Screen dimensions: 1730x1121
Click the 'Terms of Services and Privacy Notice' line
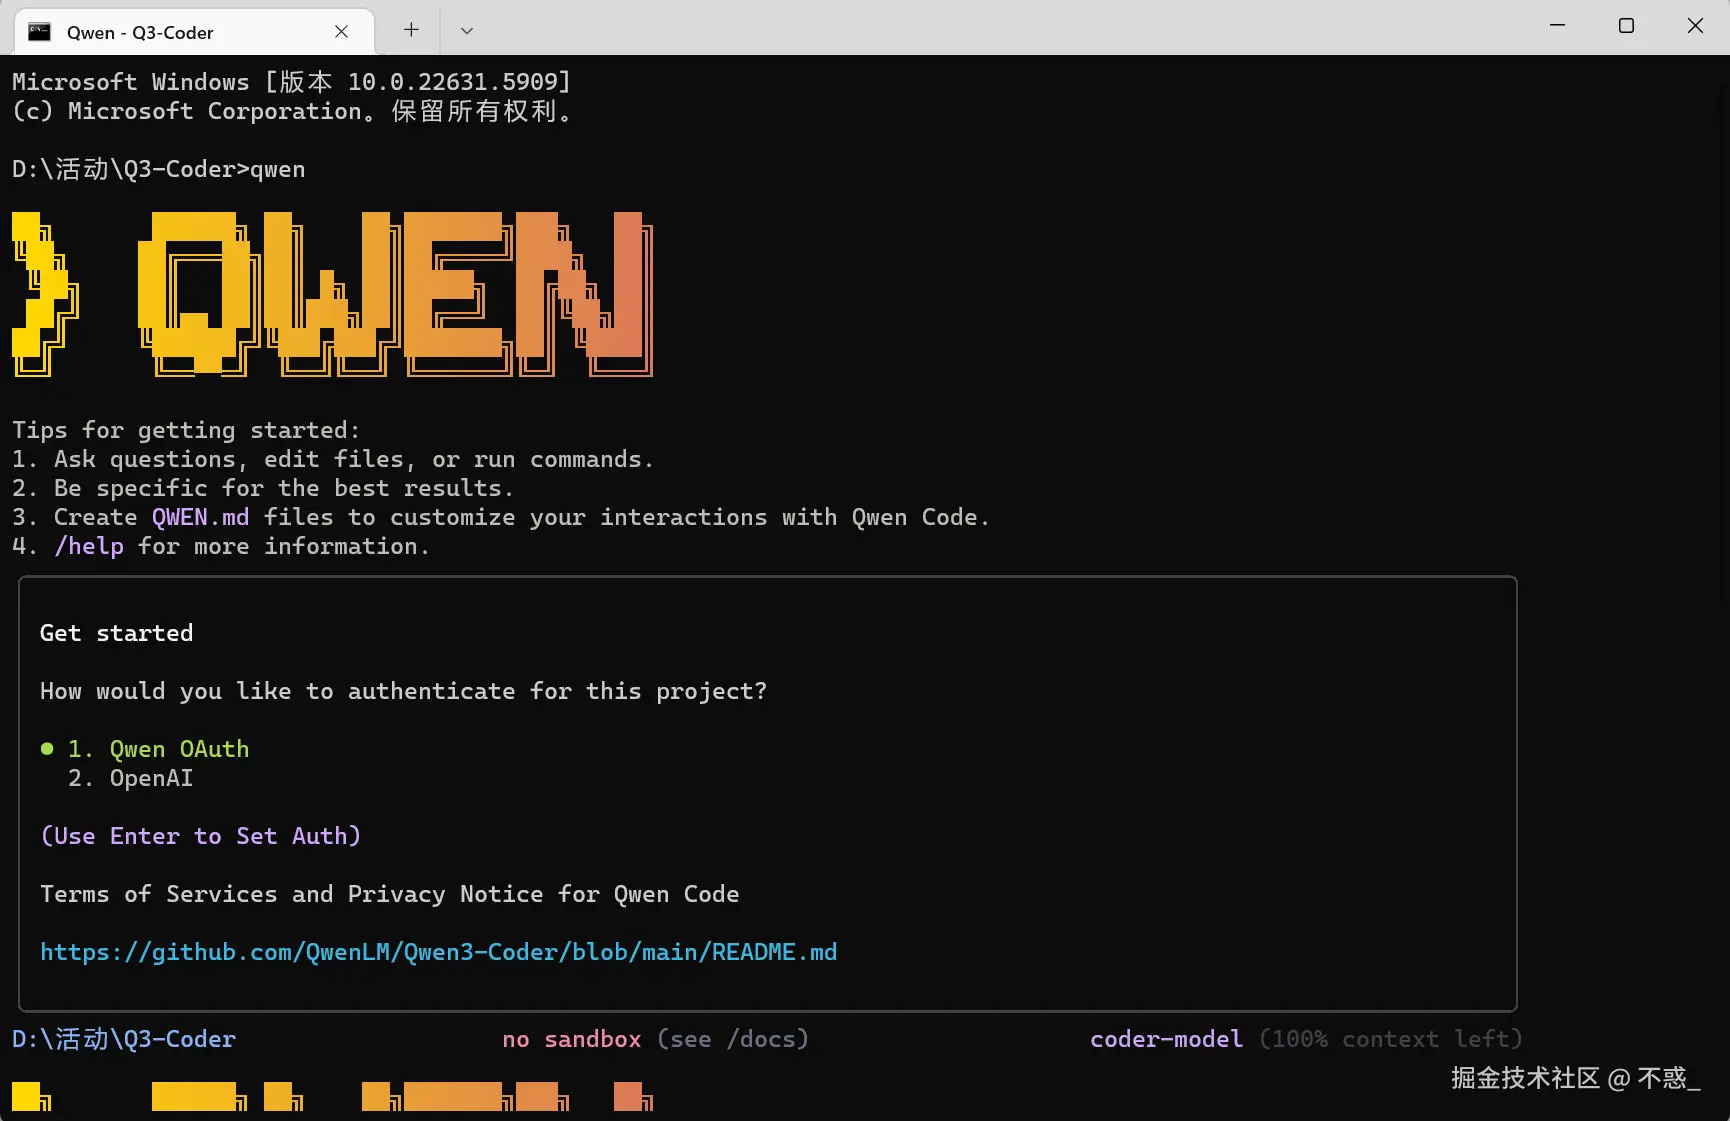(x=390, y=894)
